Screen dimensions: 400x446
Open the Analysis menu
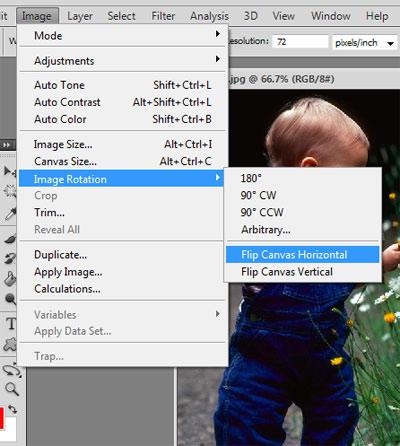click(x=209, y=16)
